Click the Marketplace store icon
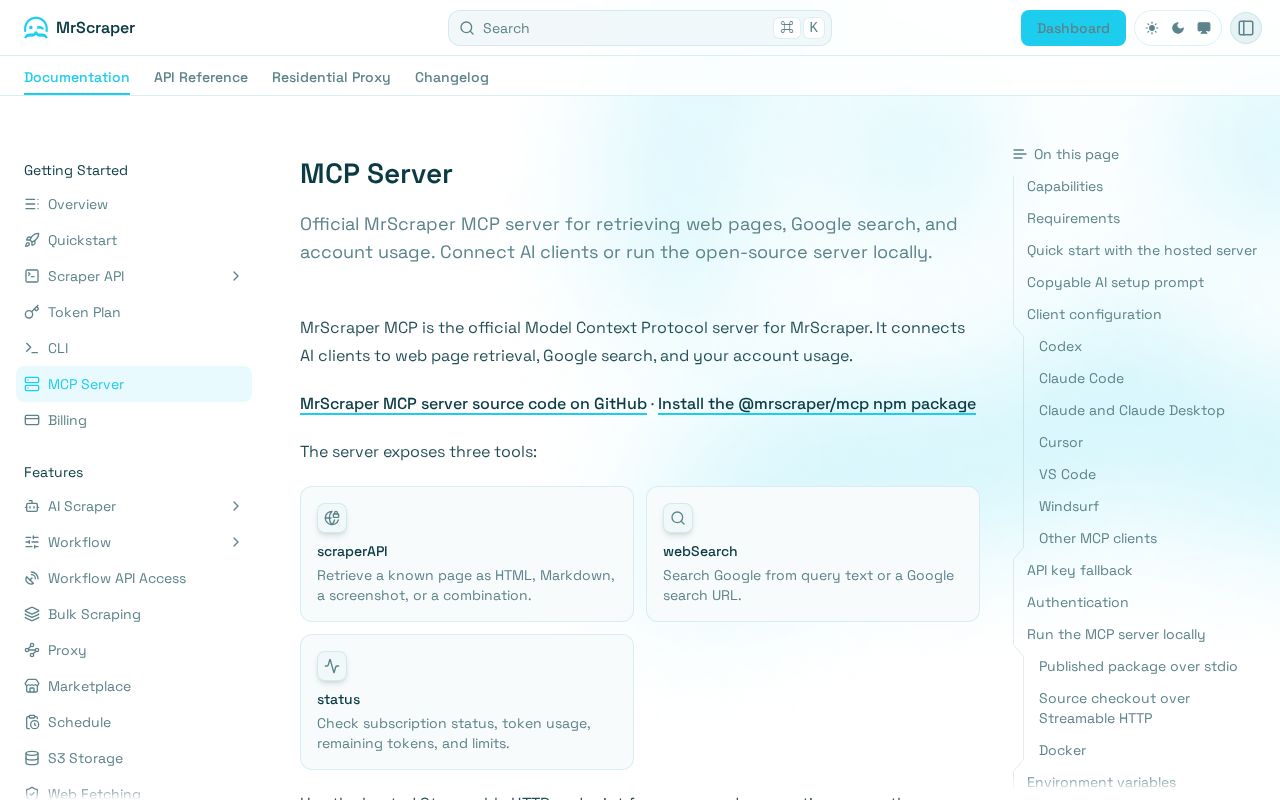The image size is (1280, 800). point(32,686)
